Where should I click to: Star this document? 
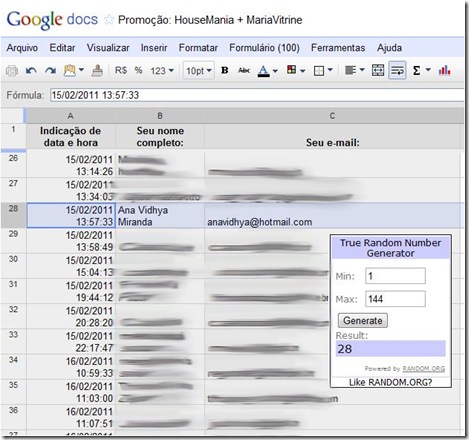pos(109,20)
